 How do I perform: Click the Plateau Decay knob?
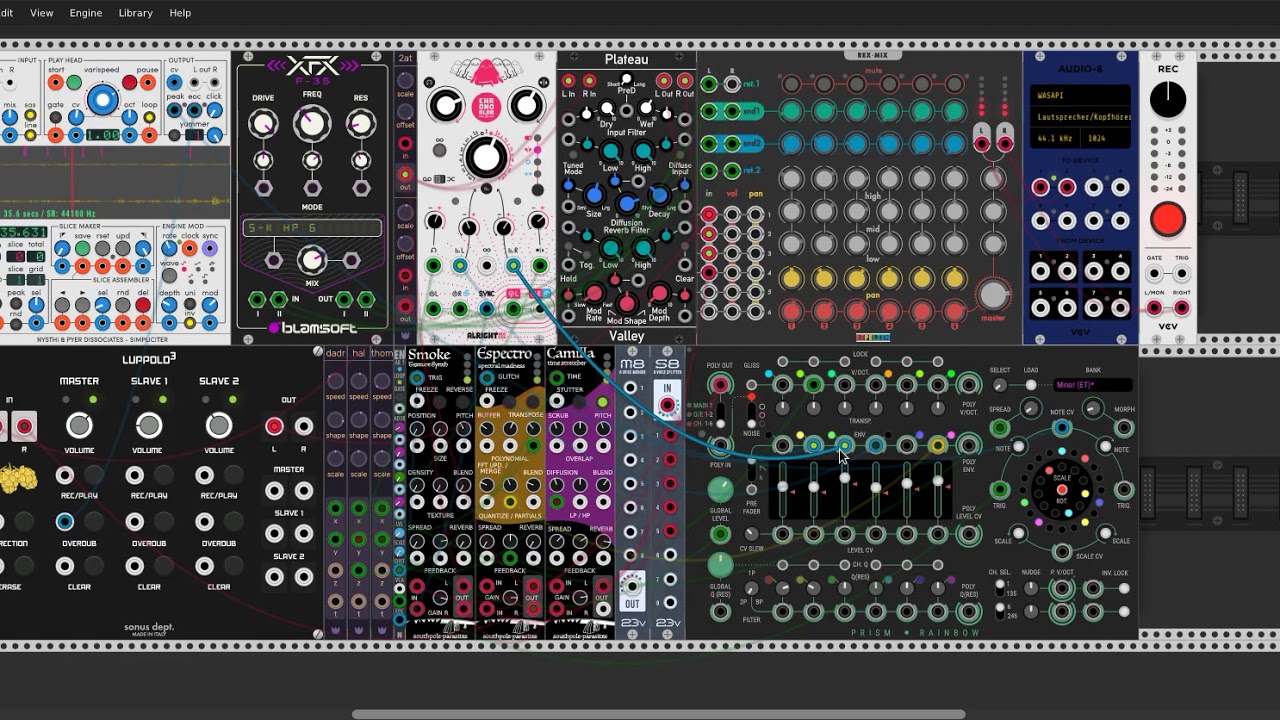(x=659, y=194)
